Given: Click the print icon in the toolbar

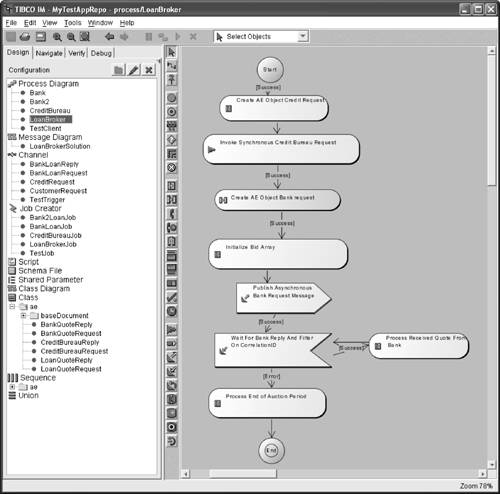Looking at the screenshot, I should pyautogui.click(x=25, y=37).
